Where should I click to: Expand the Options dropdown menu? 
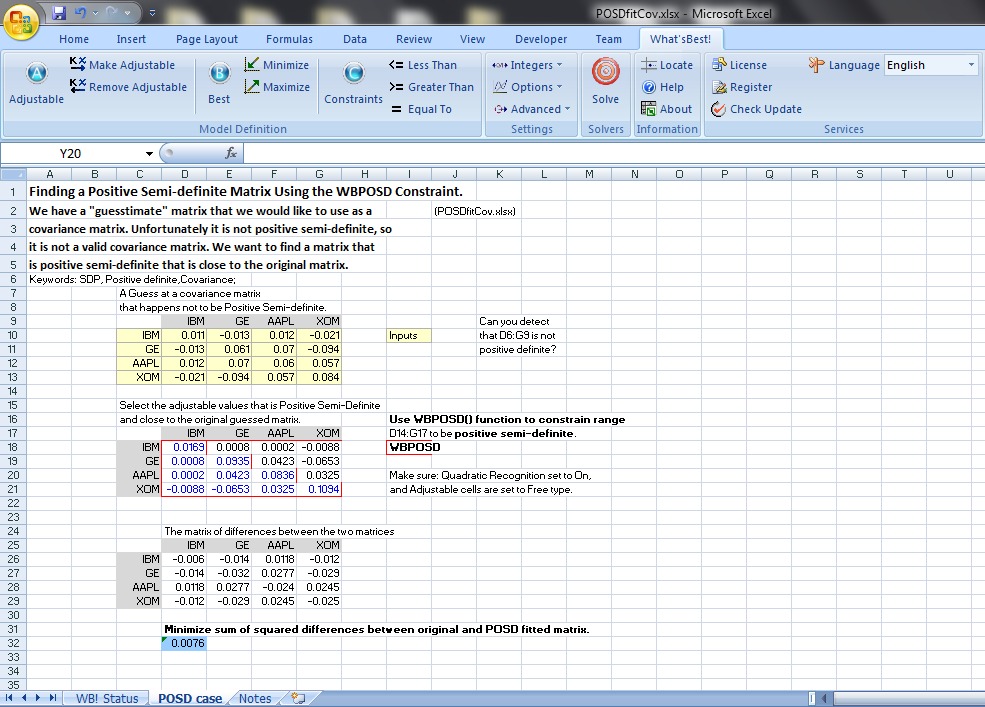tap(527, 87)
